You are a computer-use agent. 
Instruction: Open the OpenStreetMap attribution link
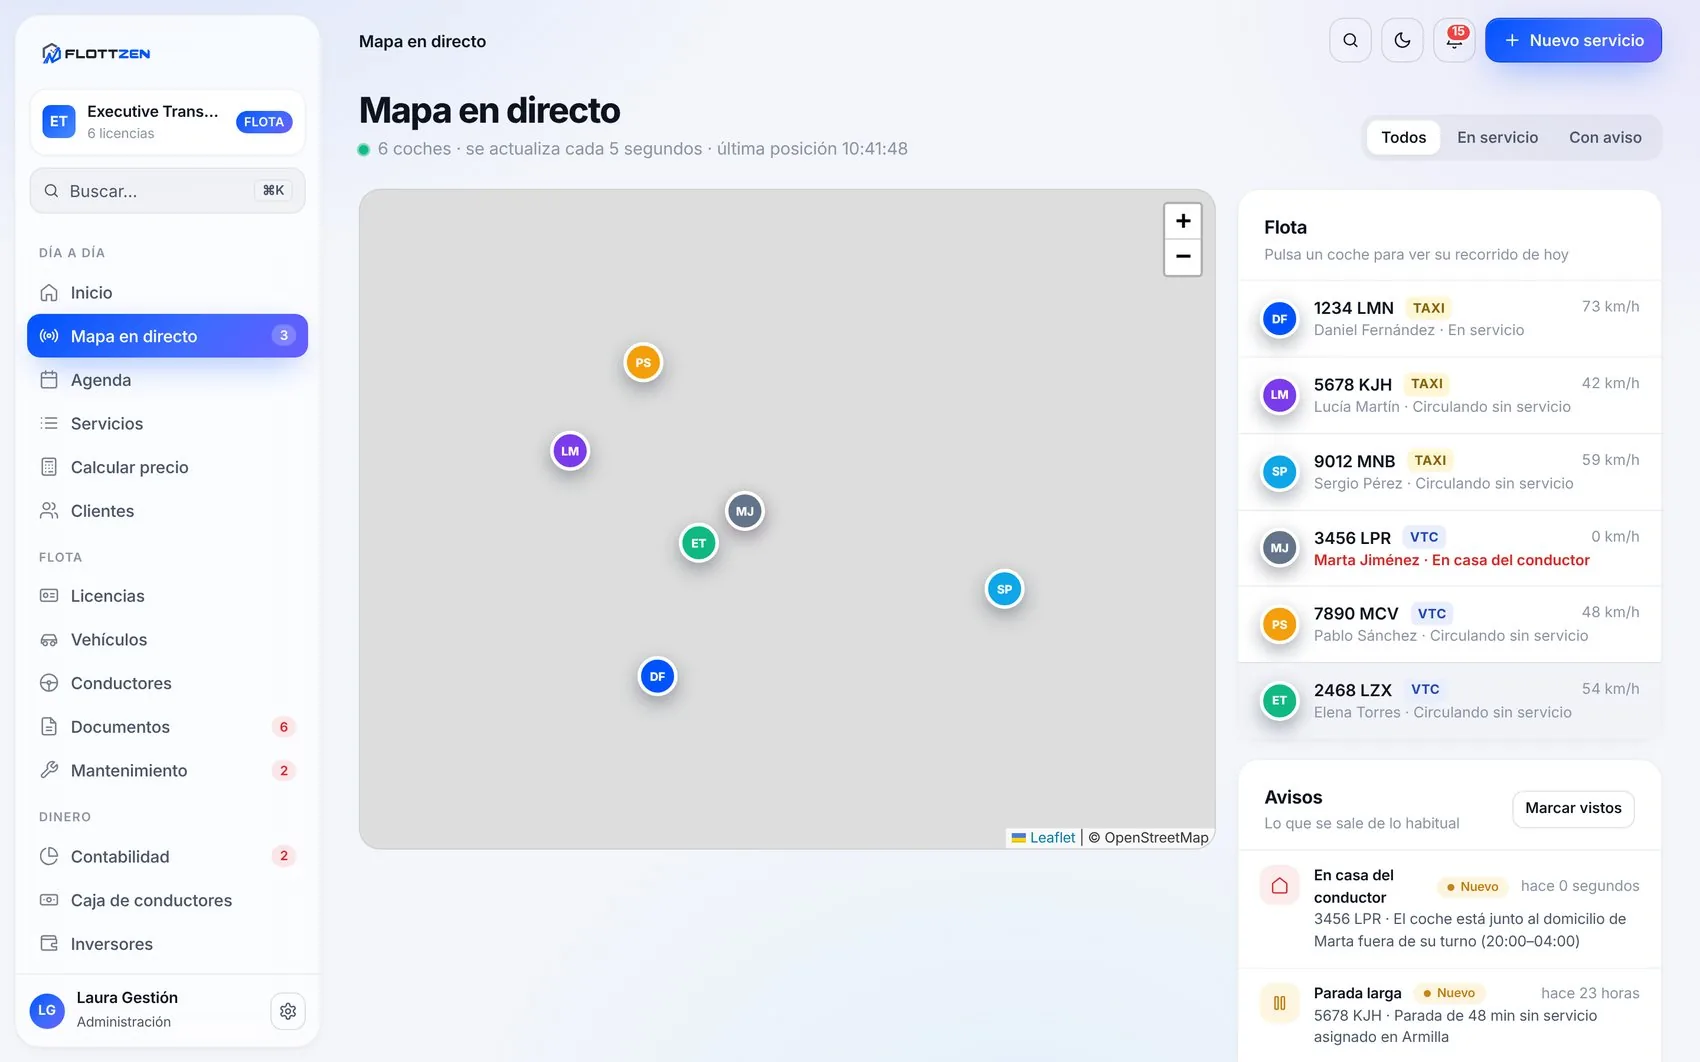1156,838
